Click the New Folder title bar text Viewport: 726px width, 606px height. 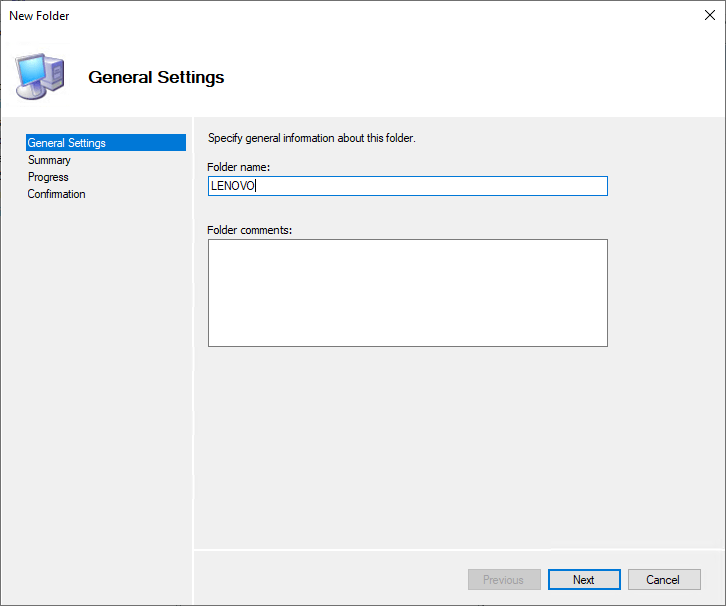40,16
